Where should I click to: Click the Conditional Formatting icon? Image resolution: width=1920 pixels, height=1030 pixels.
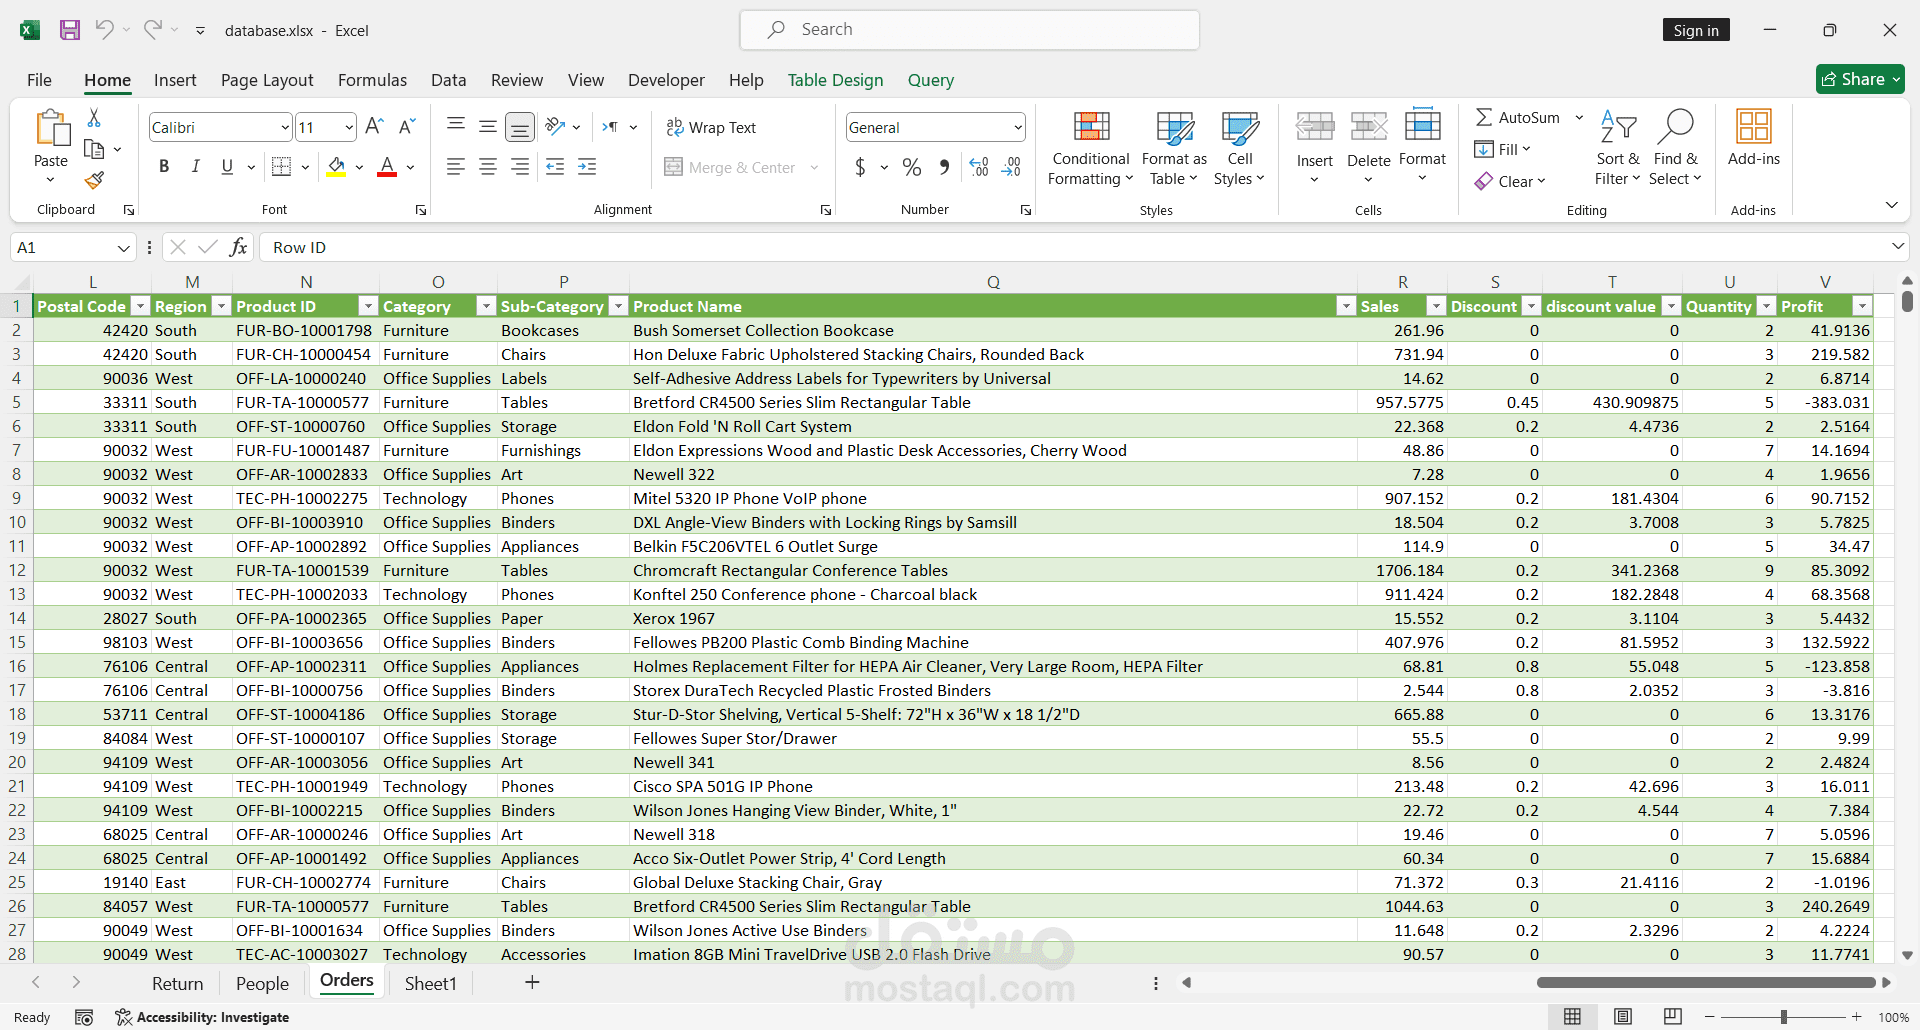pyautogui.click(x=1091, y=127)
